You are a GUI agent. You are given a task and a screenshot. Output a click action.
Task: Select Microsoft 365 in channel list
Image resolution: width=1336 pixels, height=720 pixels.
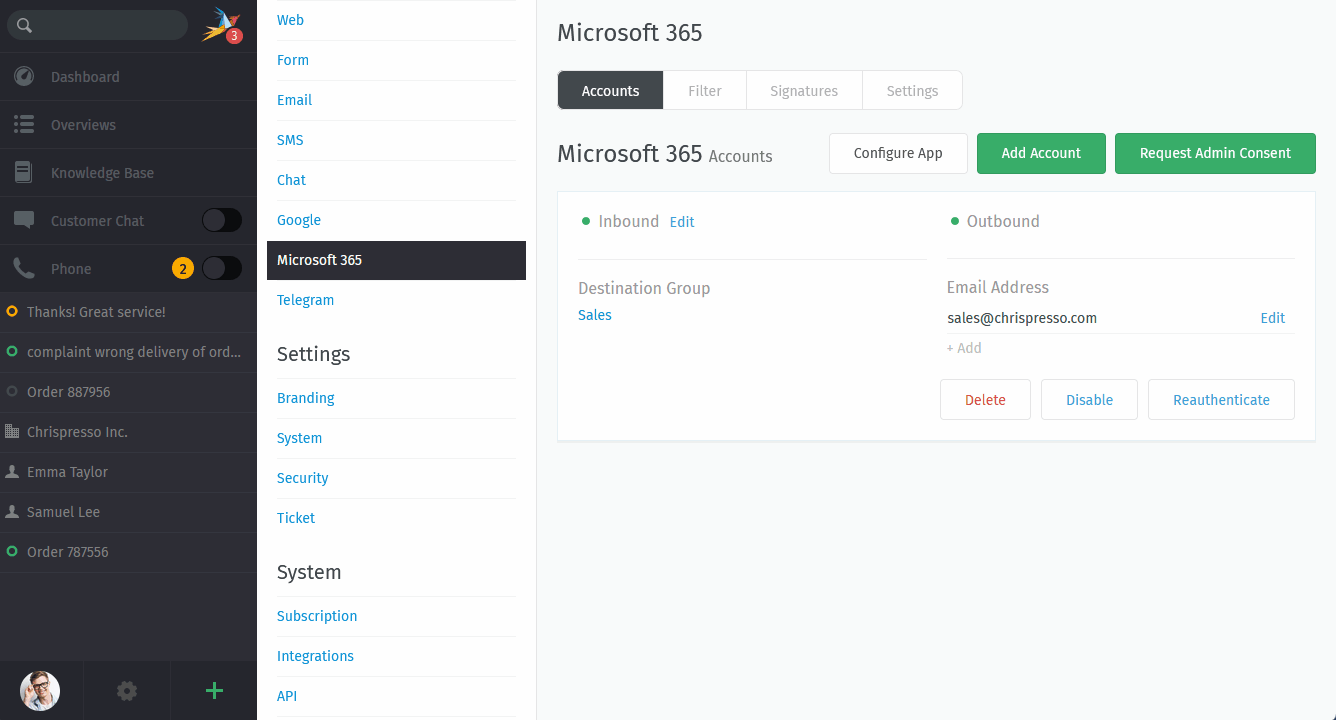tap(396, 260)
